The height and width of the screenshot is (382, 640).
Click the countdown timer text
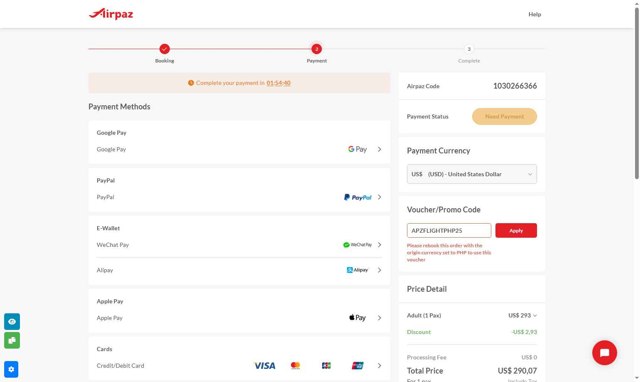pos(278,83)
